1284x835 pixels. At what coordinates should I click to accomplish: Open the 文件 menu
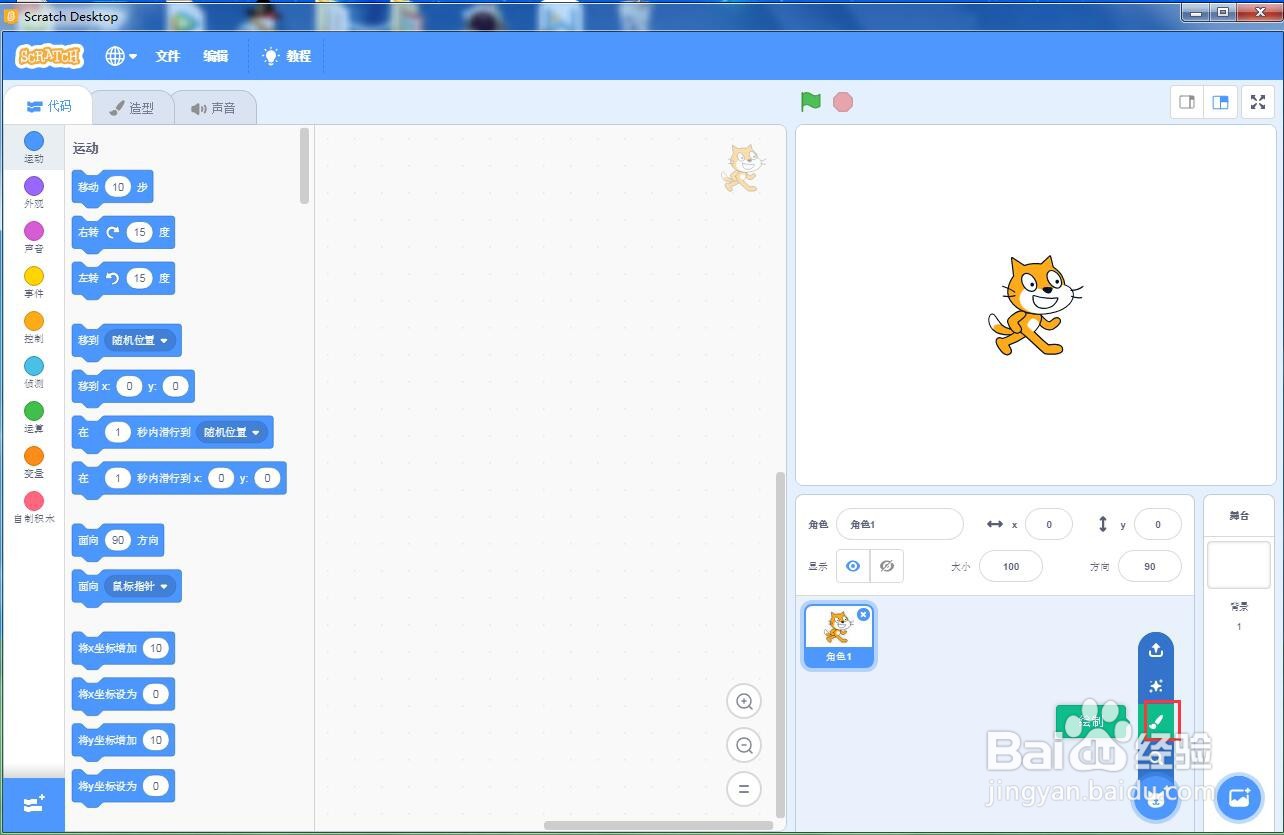pyautogui.click(x=168, y=56)
